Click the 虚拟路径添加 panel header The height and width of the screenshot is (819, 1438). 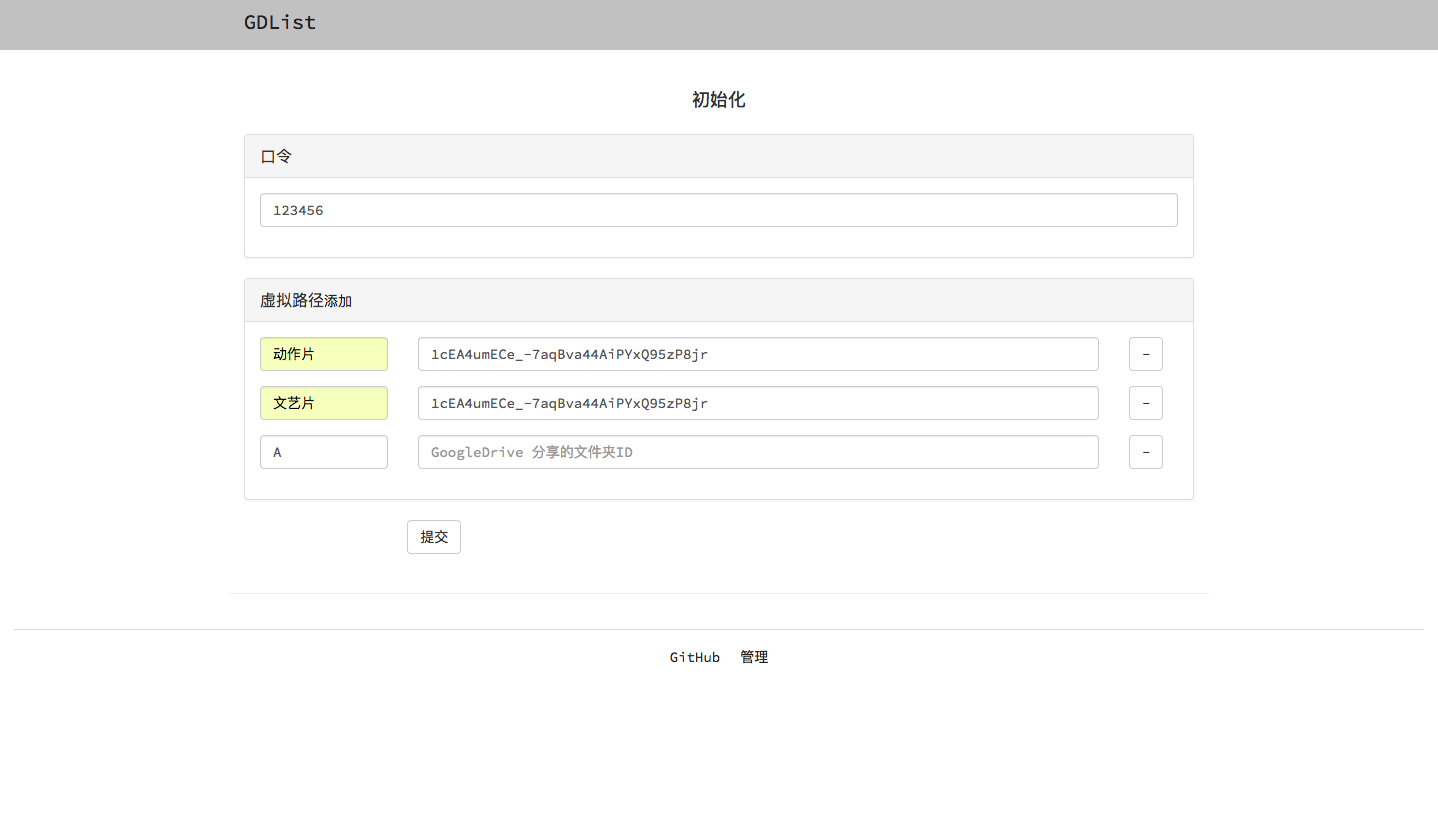click(x=718, y=300)
